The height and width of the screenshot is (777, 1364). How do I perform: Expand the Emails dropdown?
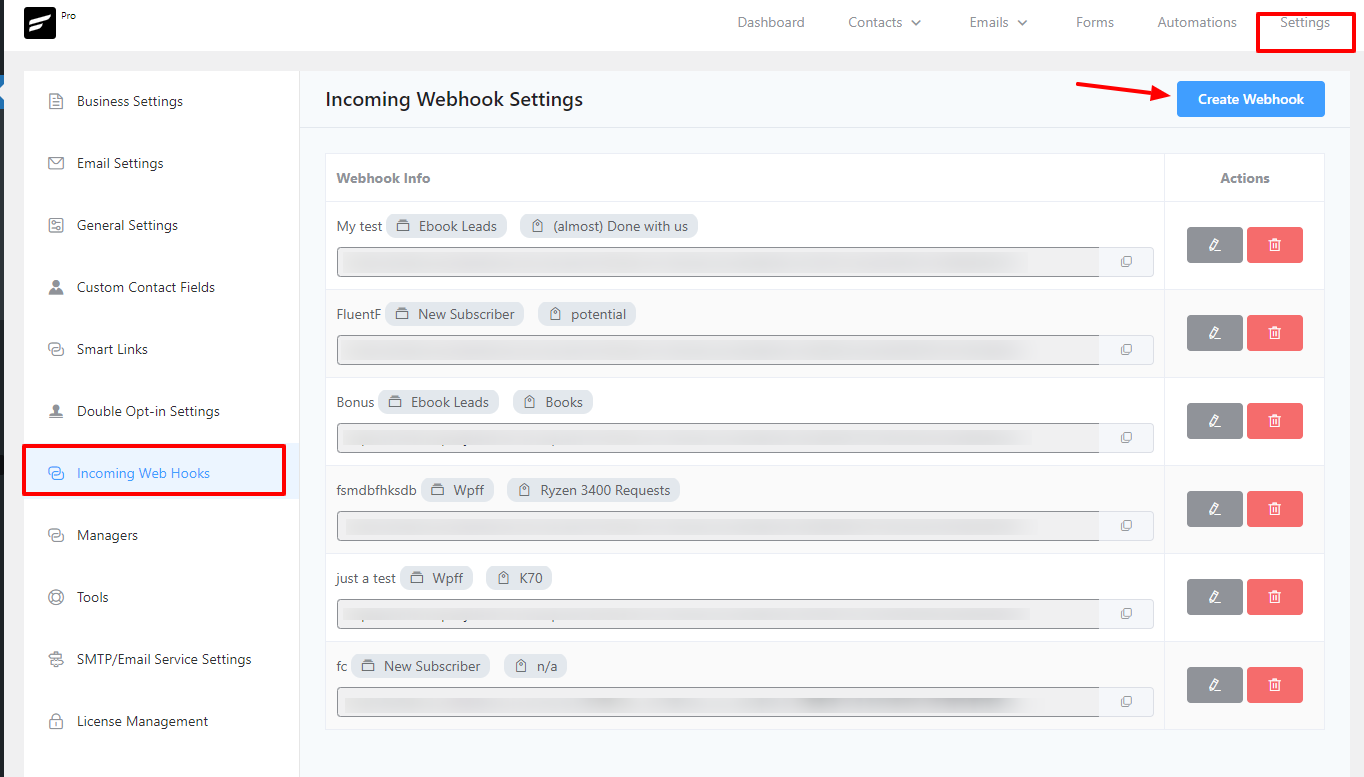(x=996, y=22)
